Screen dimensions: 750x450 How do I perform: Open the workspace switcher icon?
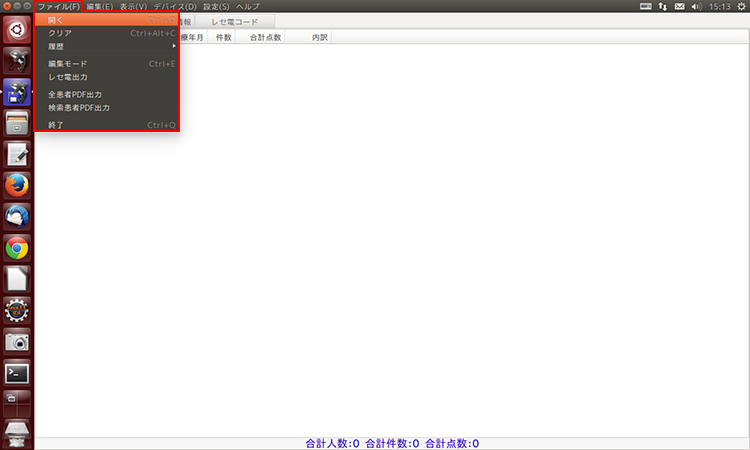17,404
